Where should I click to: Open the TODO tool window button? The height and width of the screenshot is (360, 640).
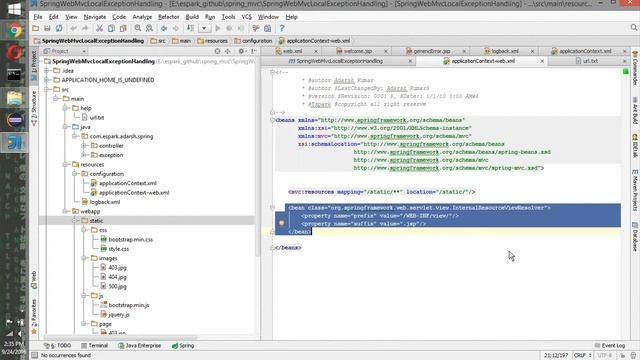[x=58, y=346]
